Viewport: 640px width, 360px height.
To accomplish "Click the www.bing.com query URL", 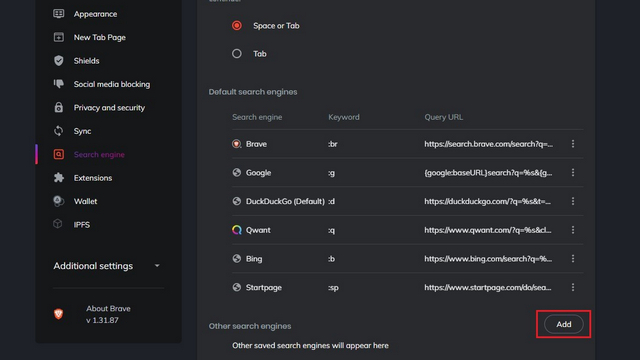I will point(488,259).
